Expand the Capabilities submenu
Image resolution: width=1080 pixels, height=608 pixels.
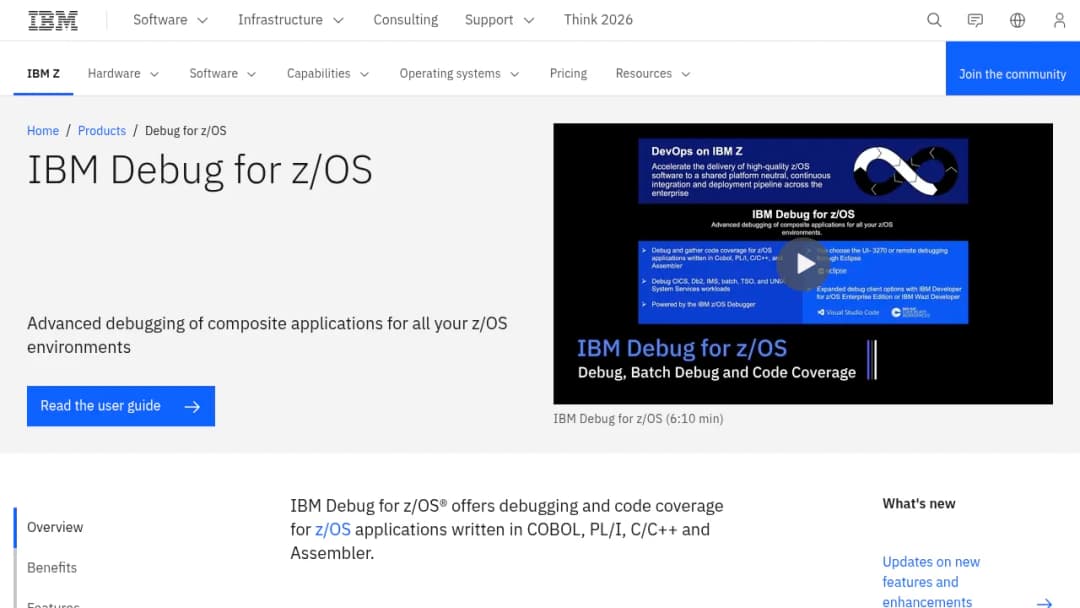click(x=328, y=74)
